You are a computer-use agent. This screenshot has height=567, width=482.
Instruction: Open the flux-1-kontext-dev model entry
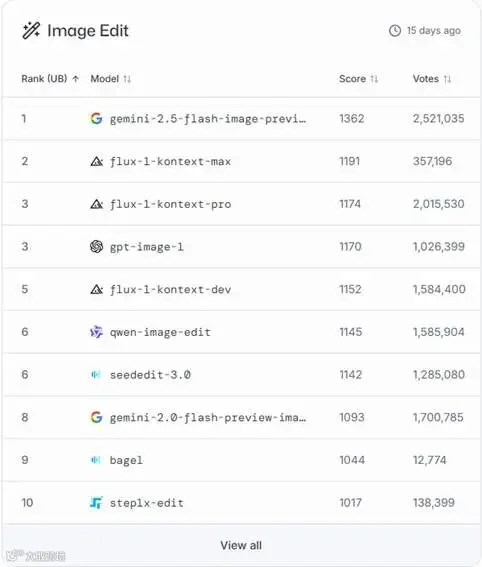click(170, 290)
